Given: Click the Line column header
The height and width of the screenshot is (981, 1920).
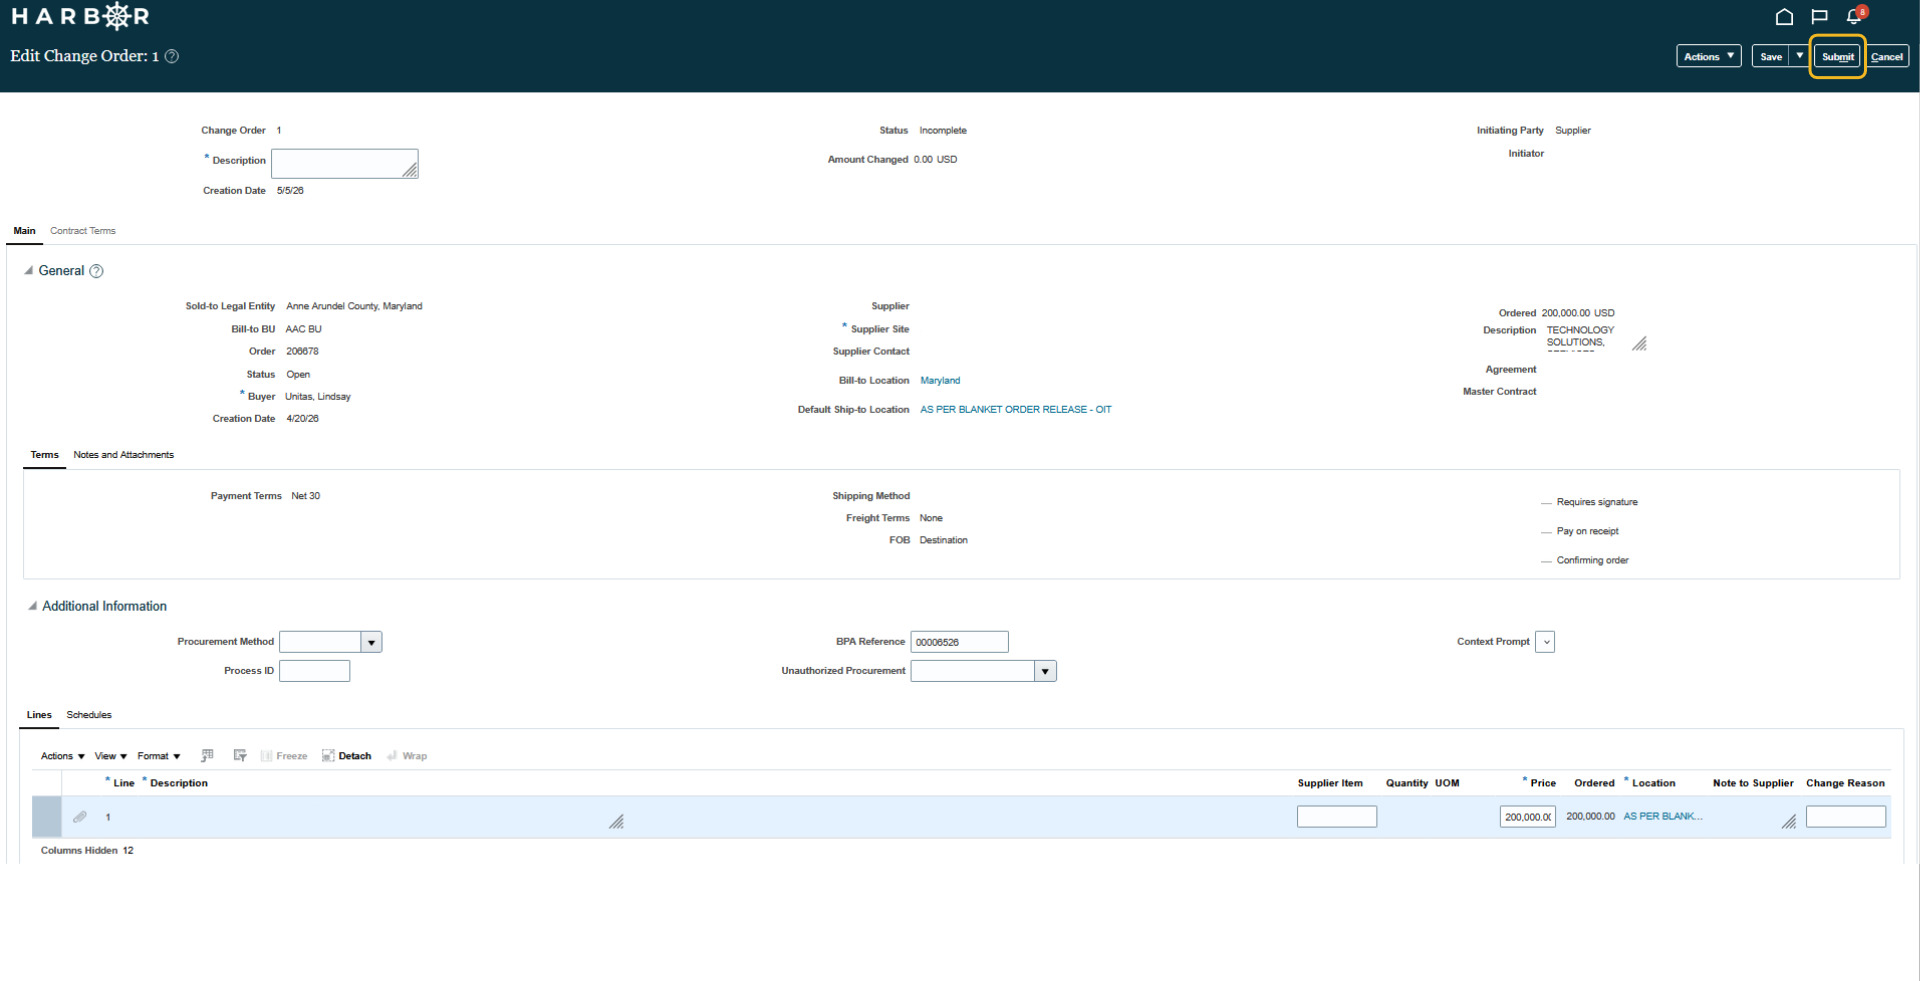Looking at the screenshot, I should (x=124, y=783).
